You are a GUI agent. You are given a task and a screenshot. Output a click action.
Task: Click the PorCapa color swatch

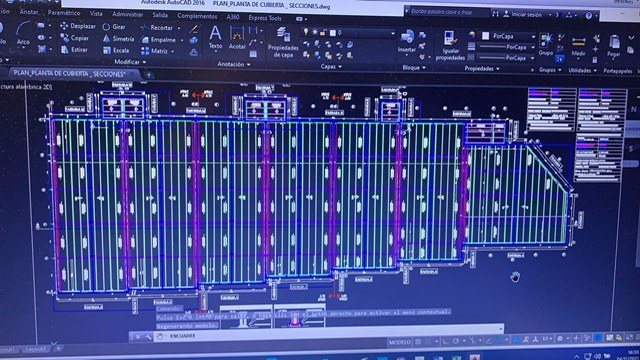[x=485, y=36]
